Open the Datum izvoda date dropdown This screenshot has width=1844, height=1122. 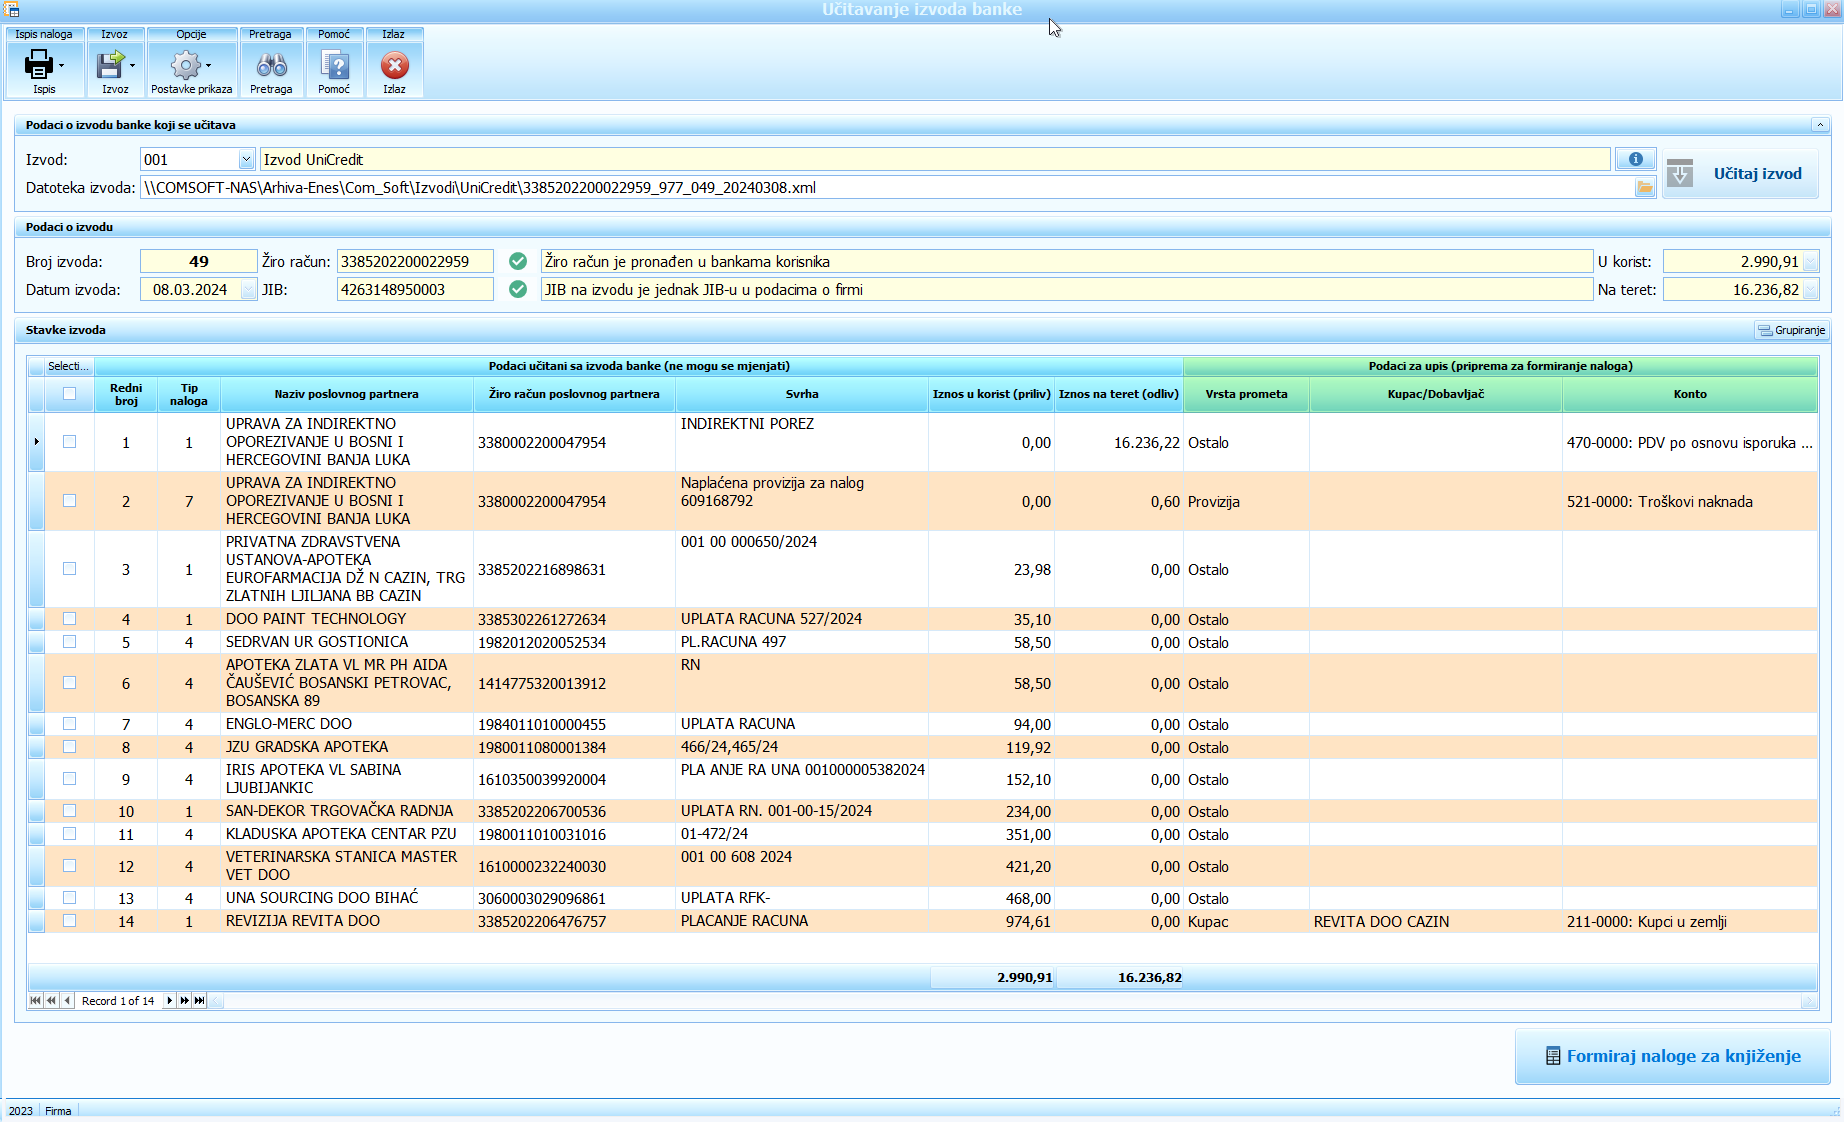249,290
